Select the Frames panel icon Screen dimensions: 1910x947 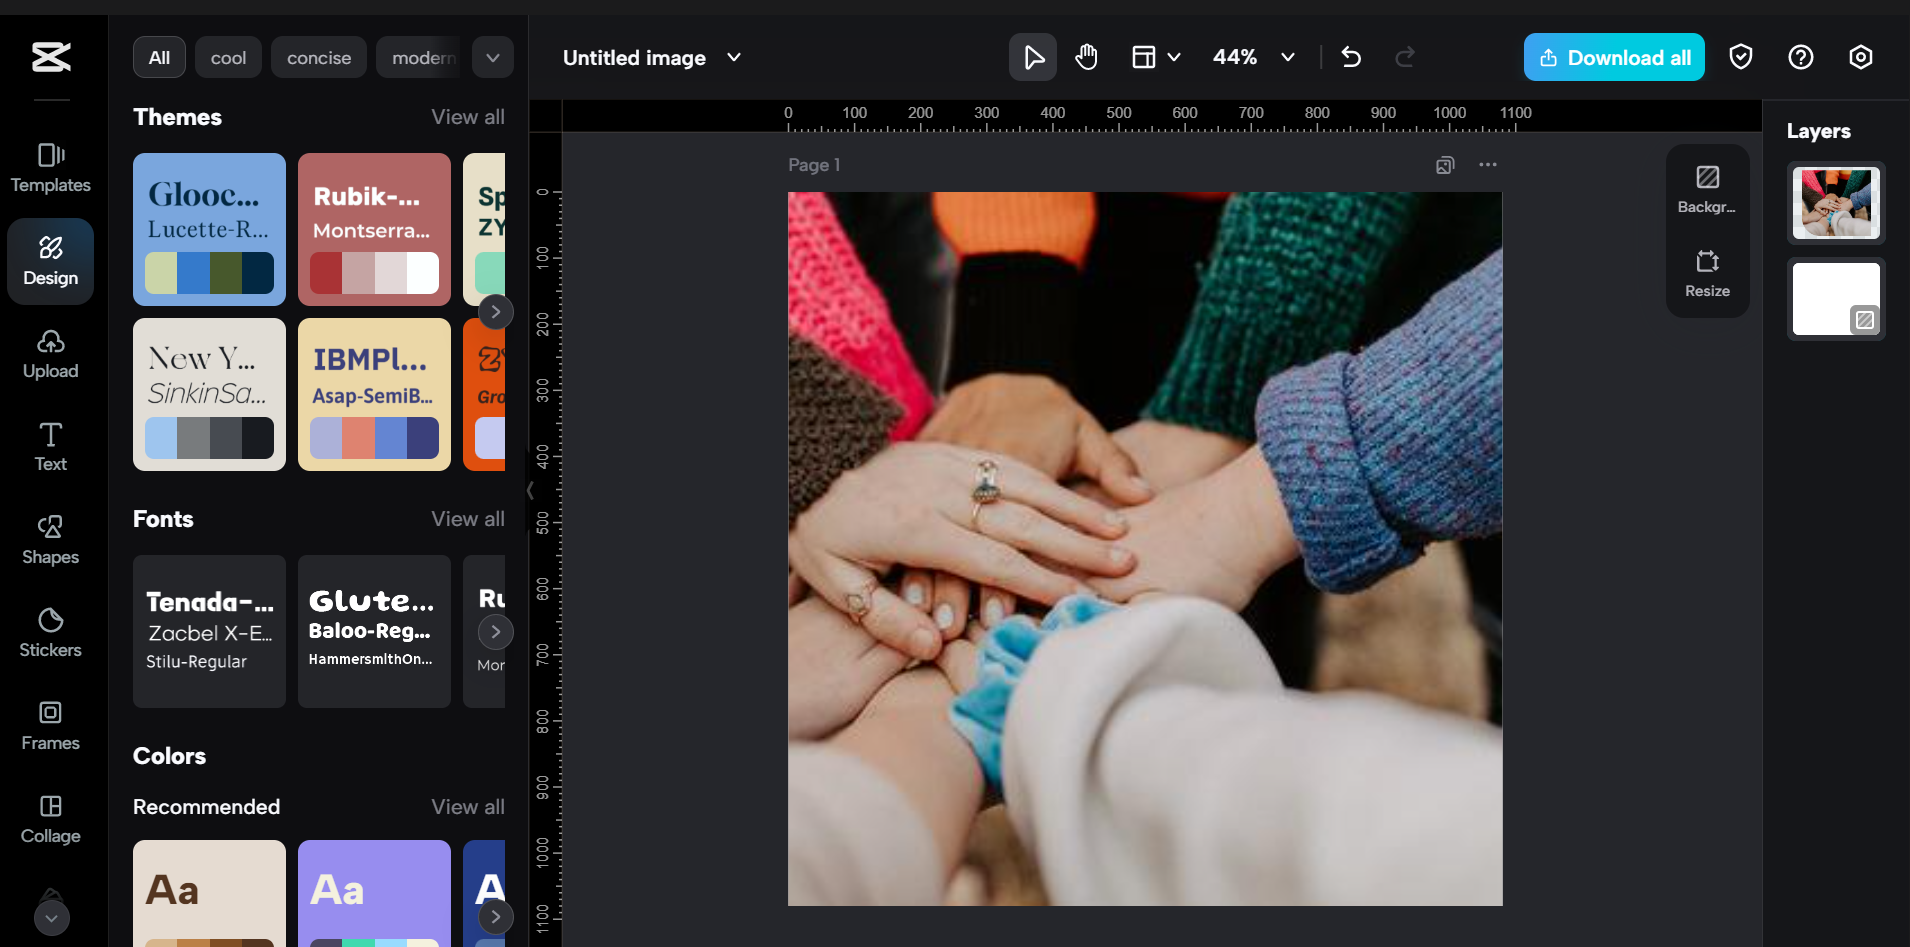[x=50, y=726]
